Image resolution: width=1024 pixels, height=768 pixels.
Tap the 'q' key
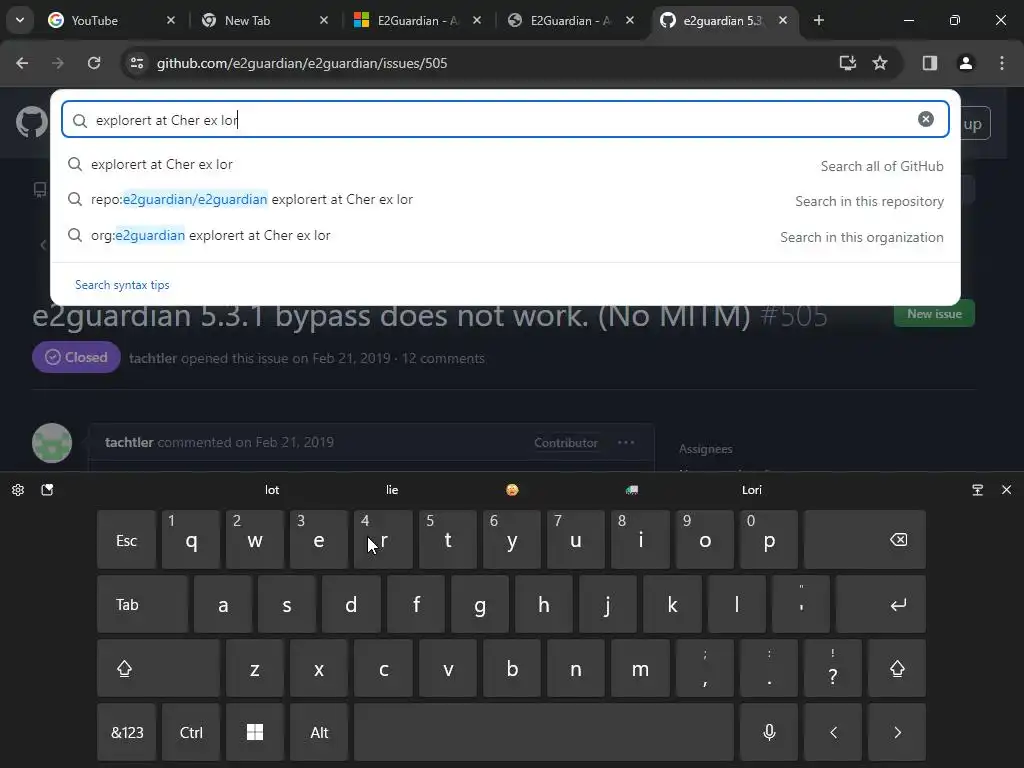click(191, 540)
